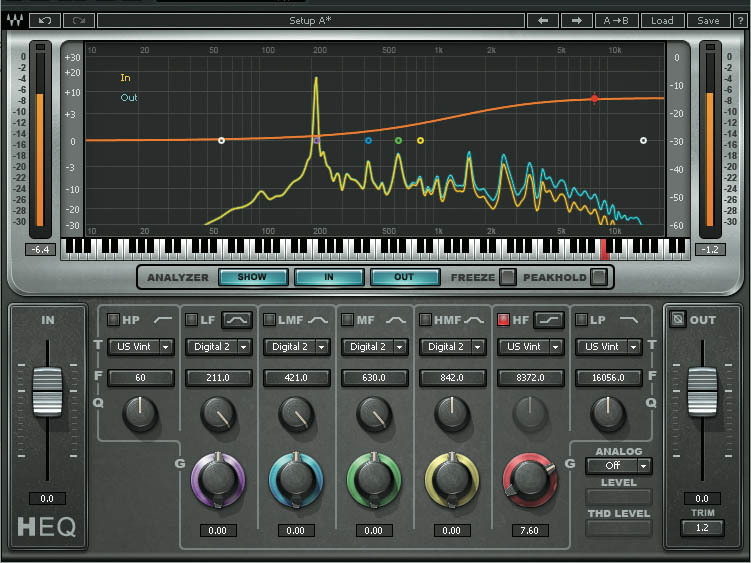Enable the LF band

pyautogui.click(x=191, y=320)
